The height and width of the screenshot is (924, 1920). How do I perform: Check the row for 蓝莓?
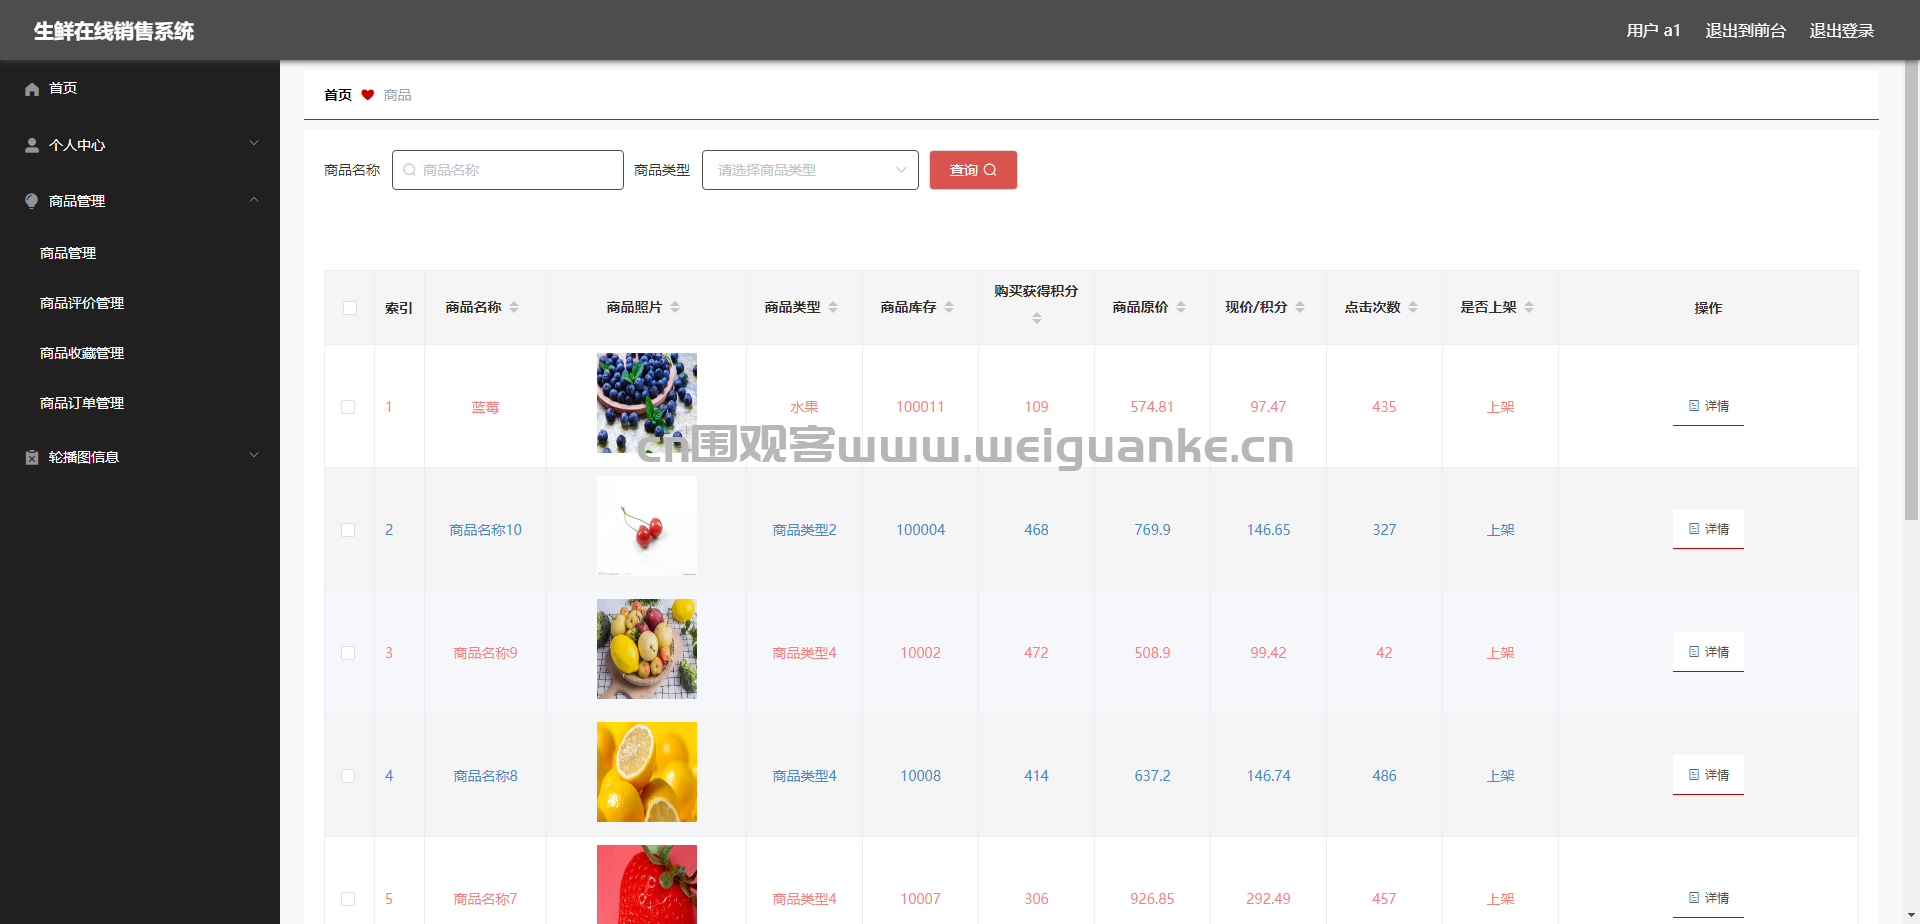point(348,407)
